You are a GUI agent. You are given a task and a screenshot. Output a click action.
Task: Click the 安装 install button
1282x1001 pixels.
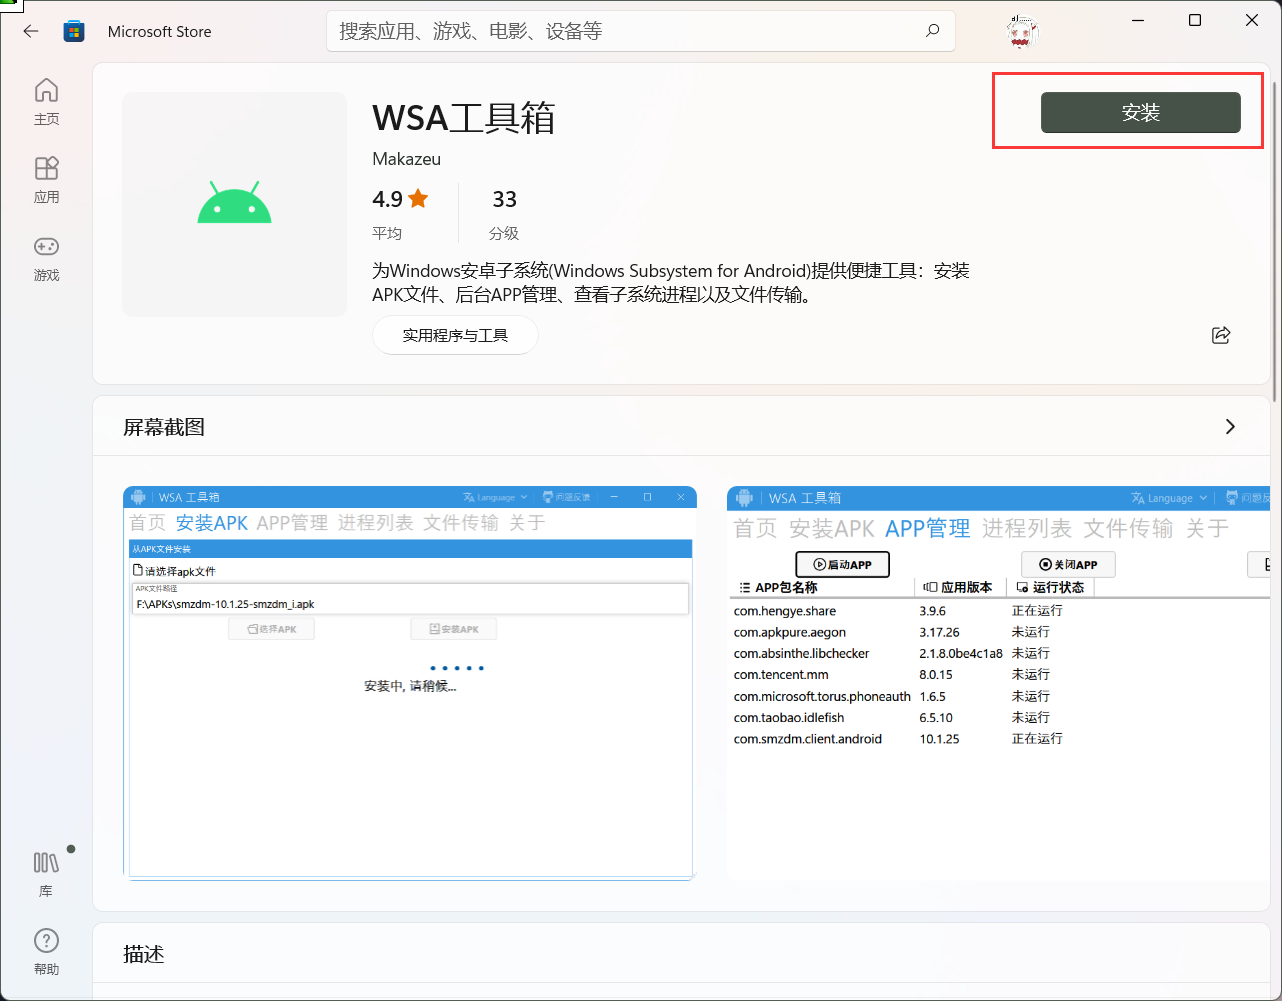(x=1141, y=113)
